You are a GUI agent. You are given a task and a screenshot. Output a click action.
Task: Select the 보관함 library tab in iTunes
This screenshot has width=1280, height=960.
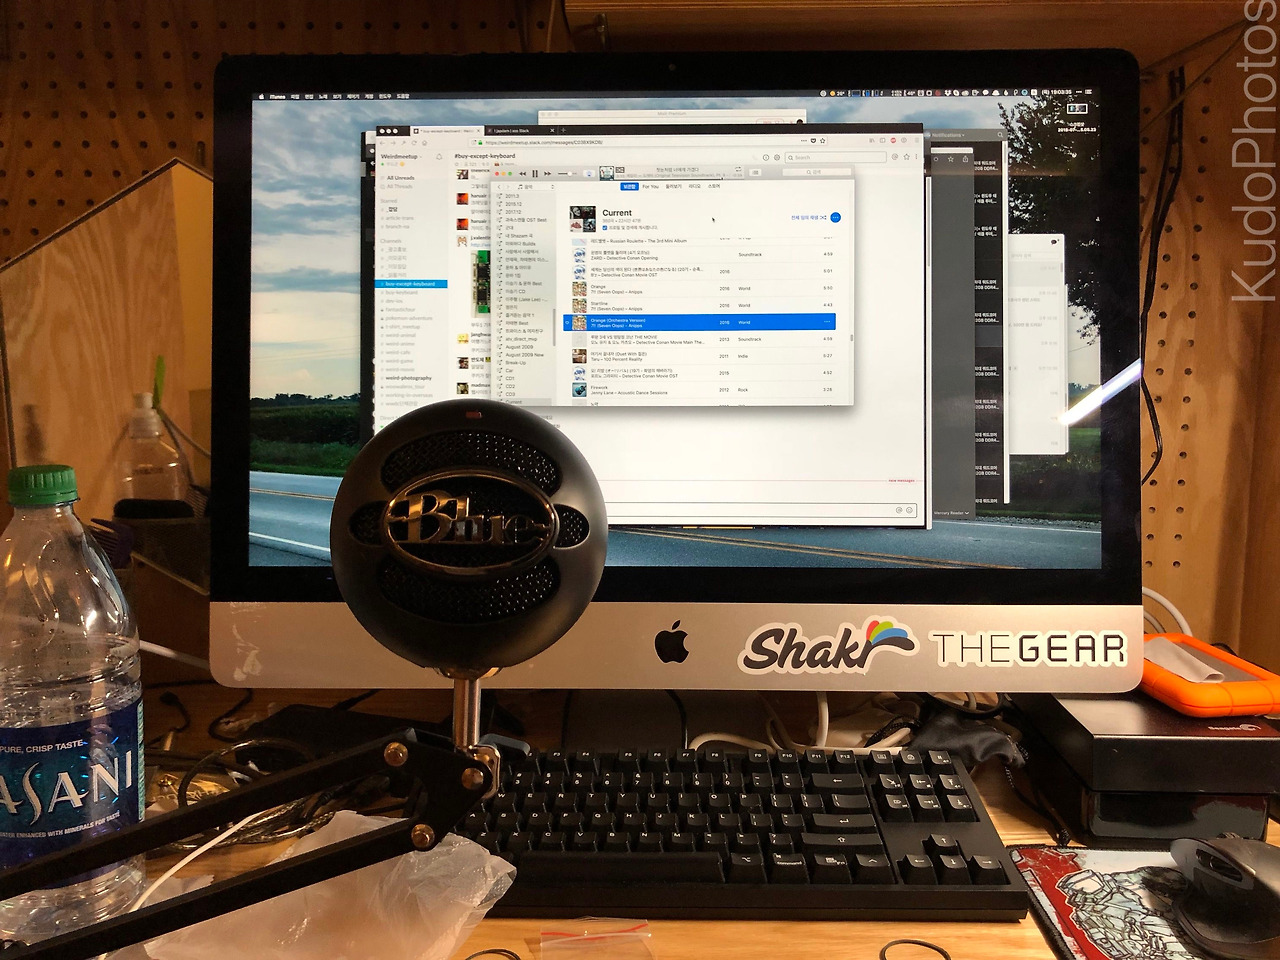tap(629, 186)
